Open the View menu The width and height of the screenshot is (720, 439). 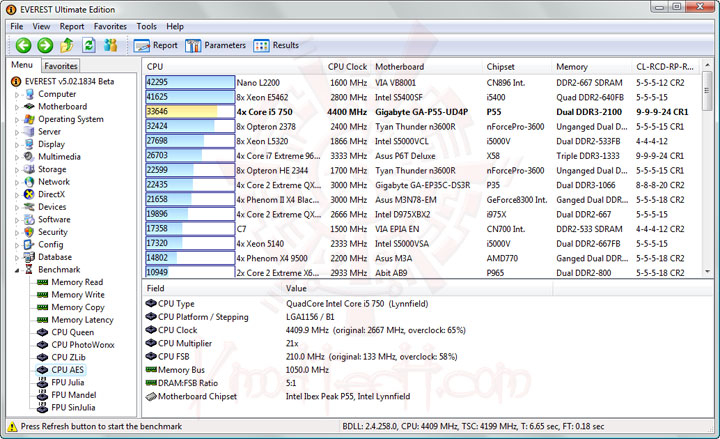41,27
